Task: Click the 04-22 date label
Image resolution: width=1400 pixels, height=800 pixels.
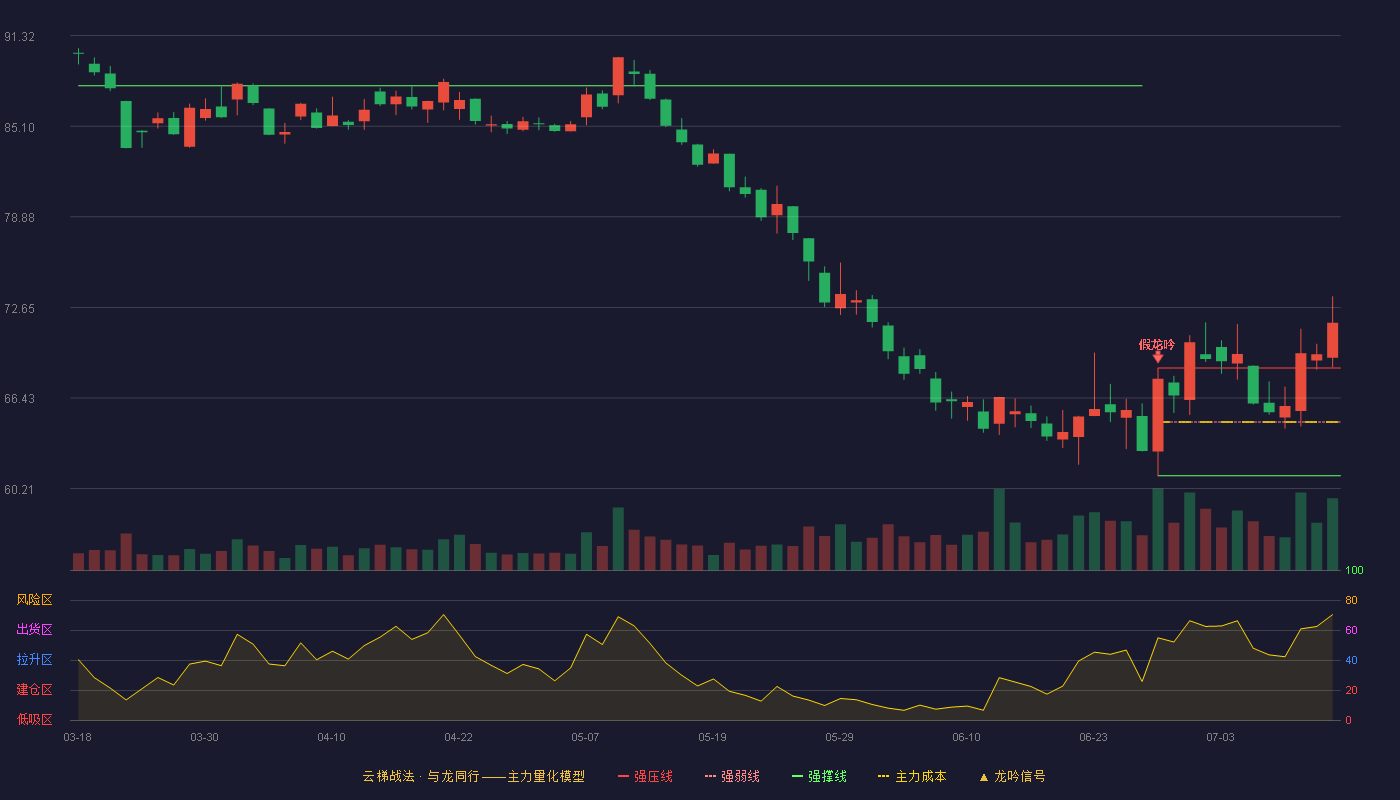Action: pyautogui.click(x=458, y=737)
